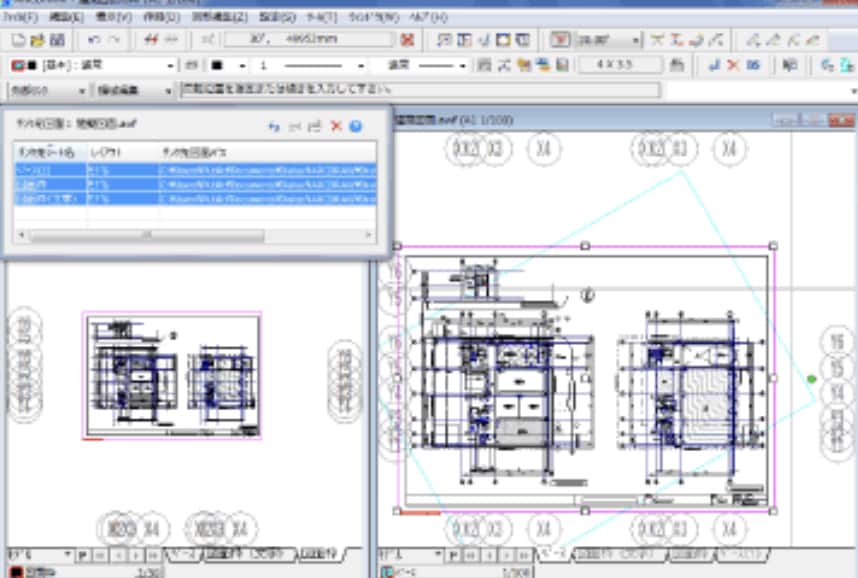858x578 pixels.
Task: Click the multicolored layers icon in the second toolbar
Action: [x=543, y=65]
